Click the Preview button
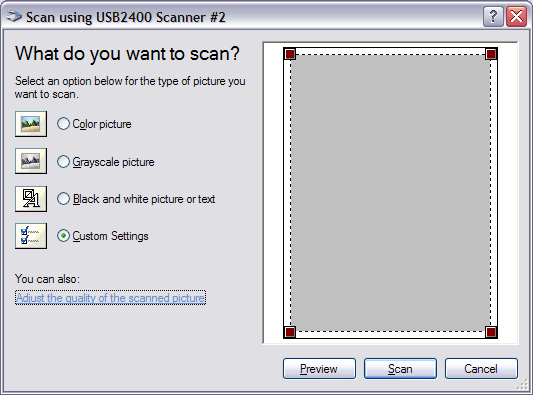This screenshot has height=395, width=533. (319, 368)
